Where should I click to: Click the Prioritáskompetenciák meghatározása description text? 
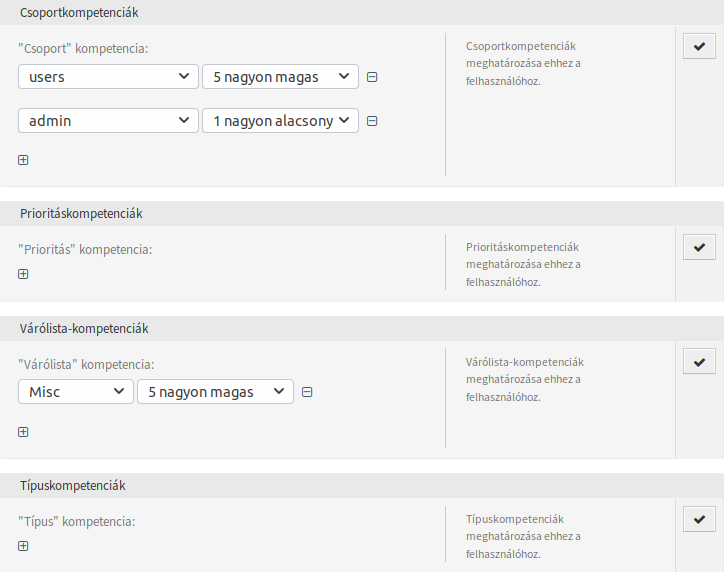click(523, 264)
